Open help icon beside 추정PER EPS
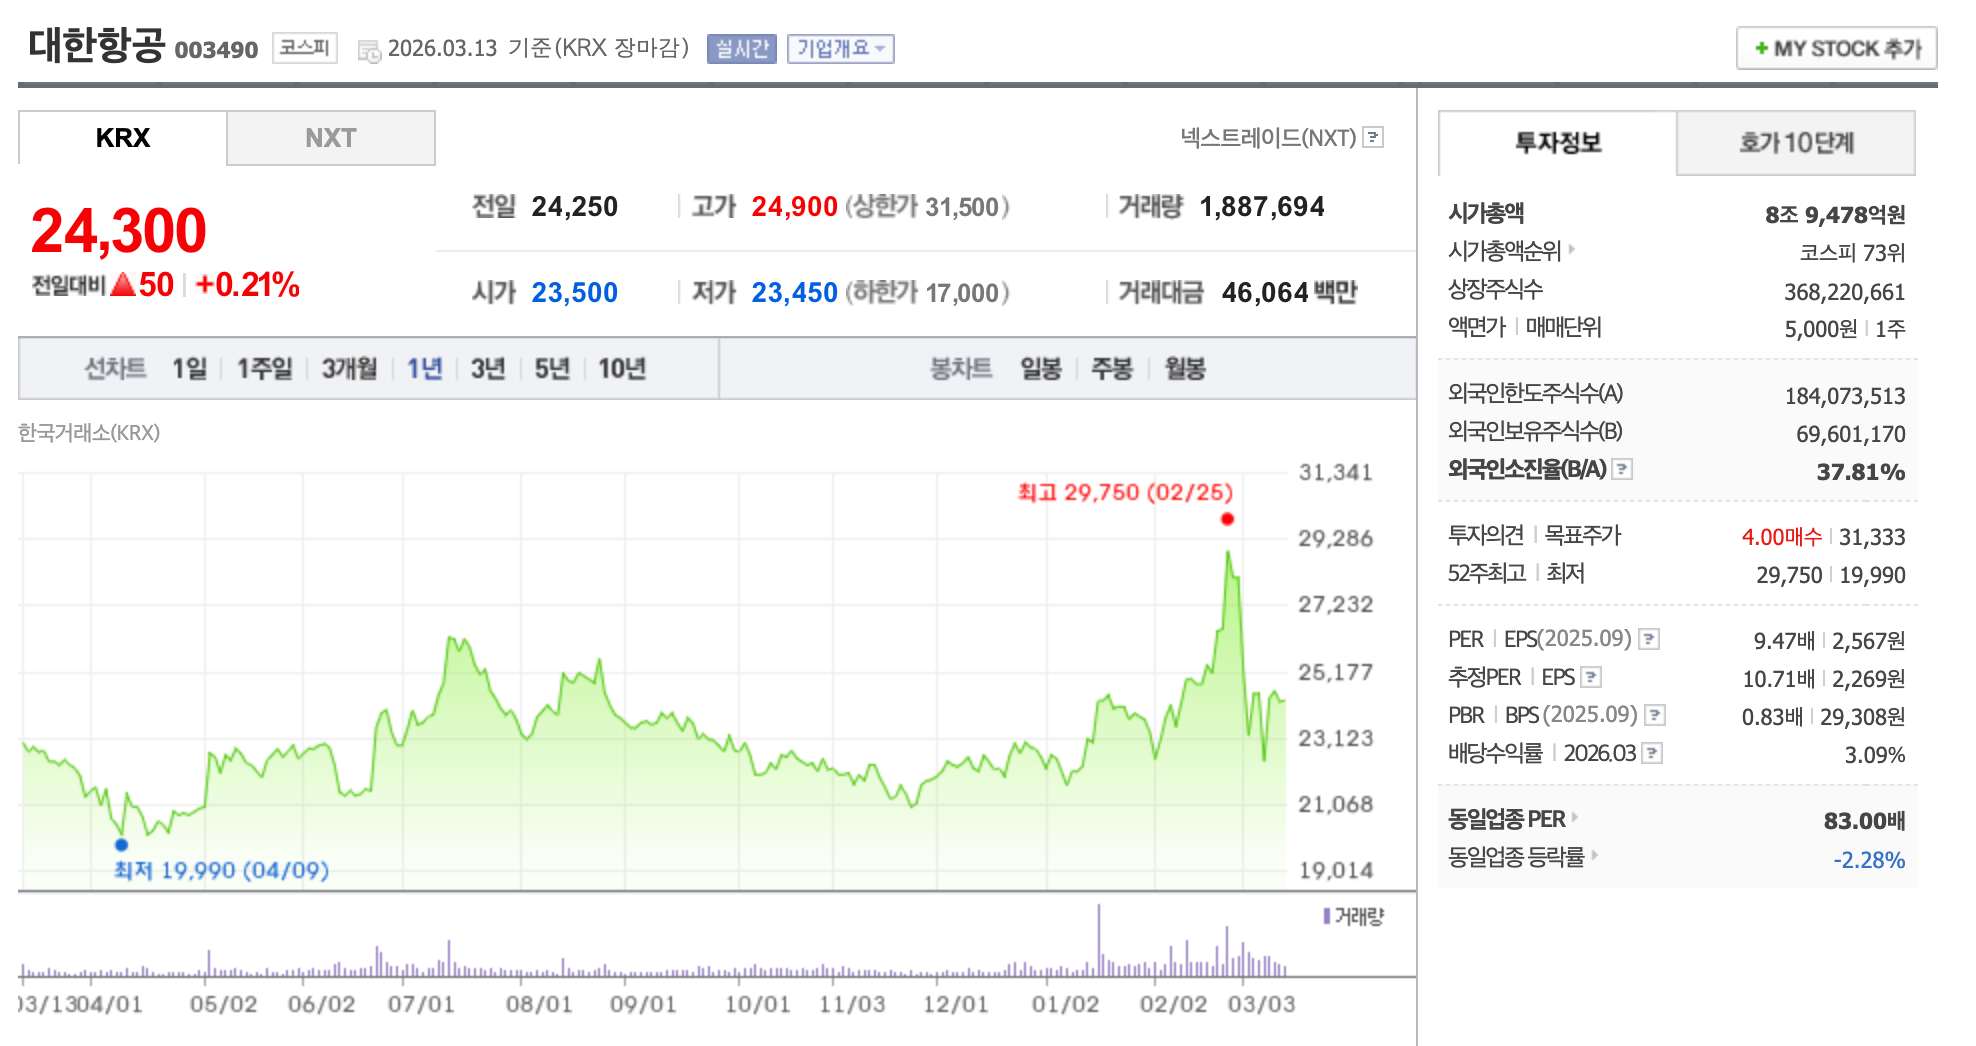Image resolution: width=1976 pixels, height=1046 pixels. (1592, 677)
